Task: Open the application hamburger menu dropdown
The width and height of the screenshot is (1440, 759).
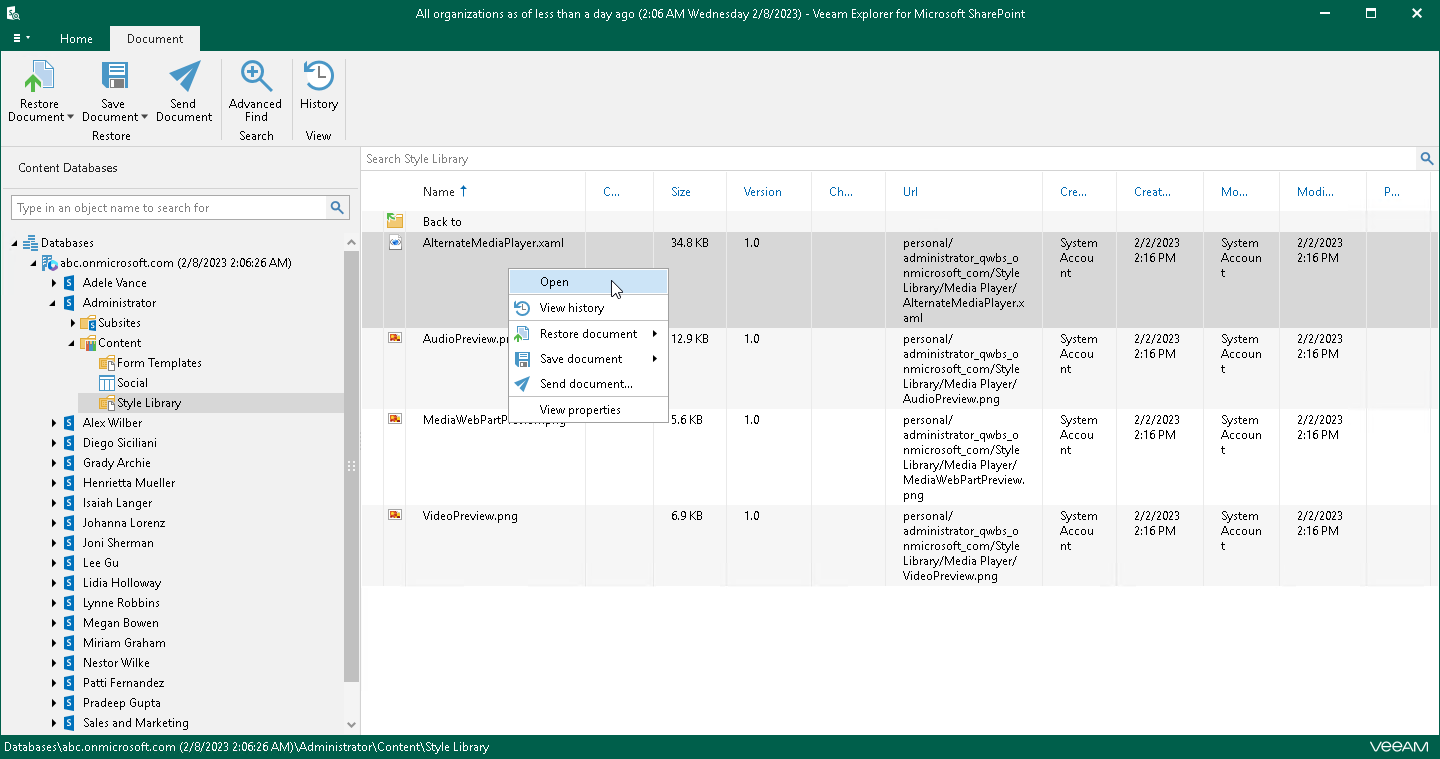Action: tap(20, 39)
